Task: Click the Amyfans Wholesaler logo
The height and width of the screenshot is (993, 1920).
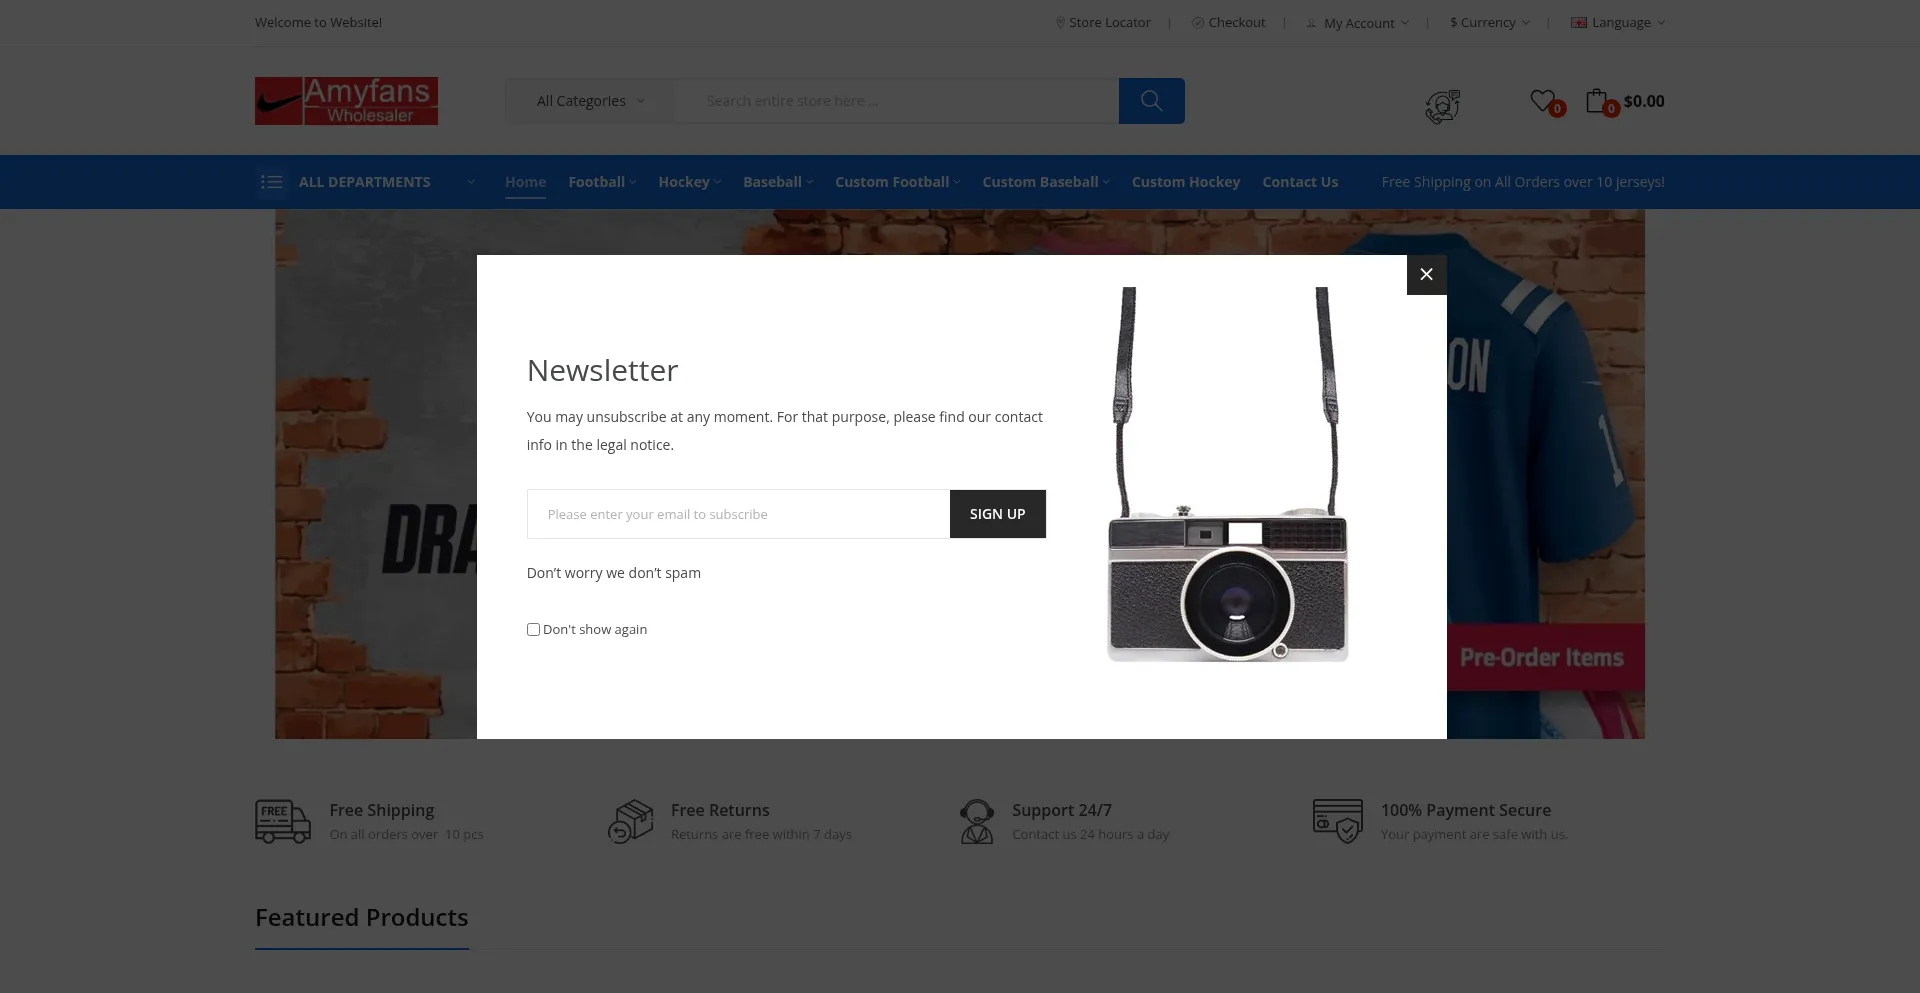Action: (346, 101)
